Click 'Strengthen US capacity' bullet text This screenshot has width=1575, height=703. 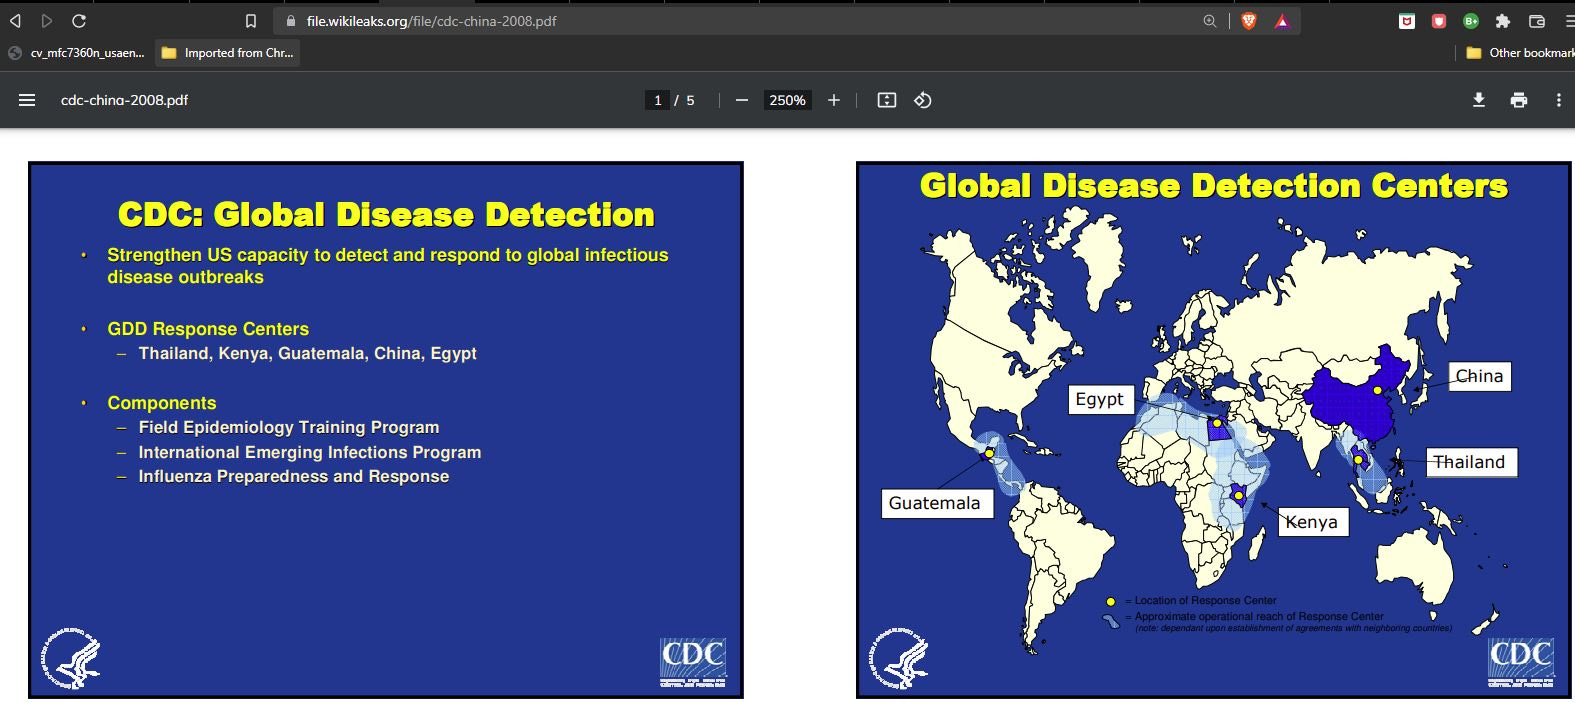pos(388,266)
